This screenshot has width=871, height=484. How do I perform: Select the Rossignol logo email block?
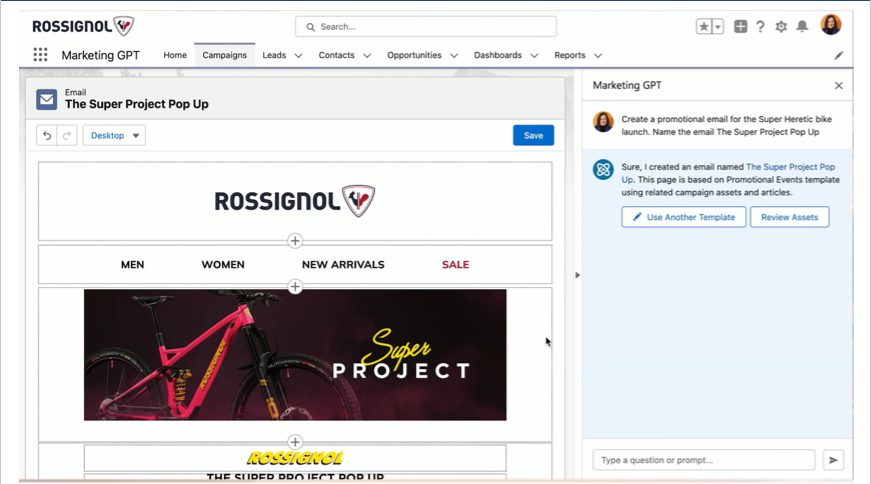pos(295,201)
